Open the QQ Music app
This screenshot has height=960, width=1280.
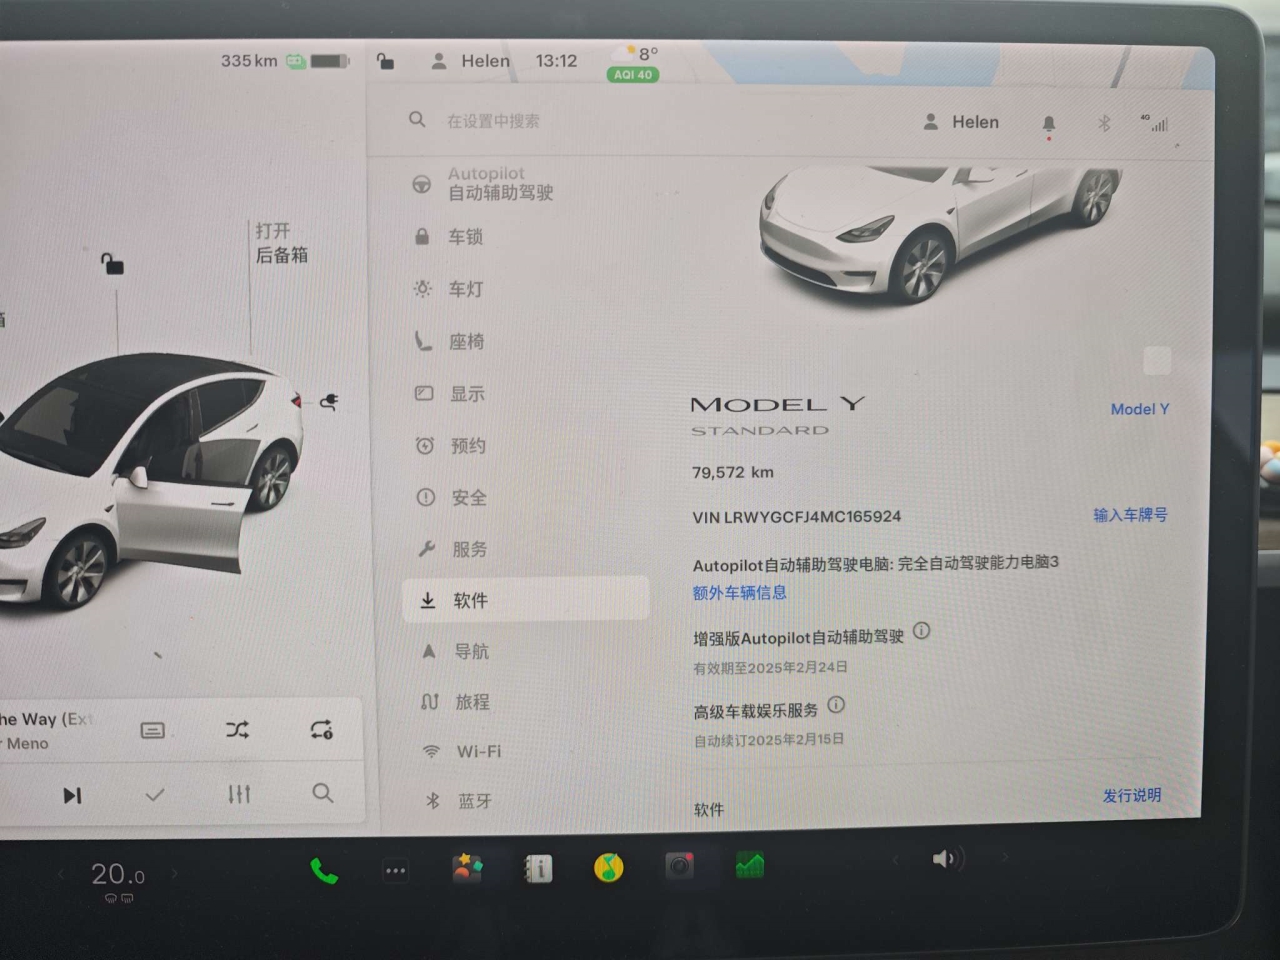[x=608, y=867]
